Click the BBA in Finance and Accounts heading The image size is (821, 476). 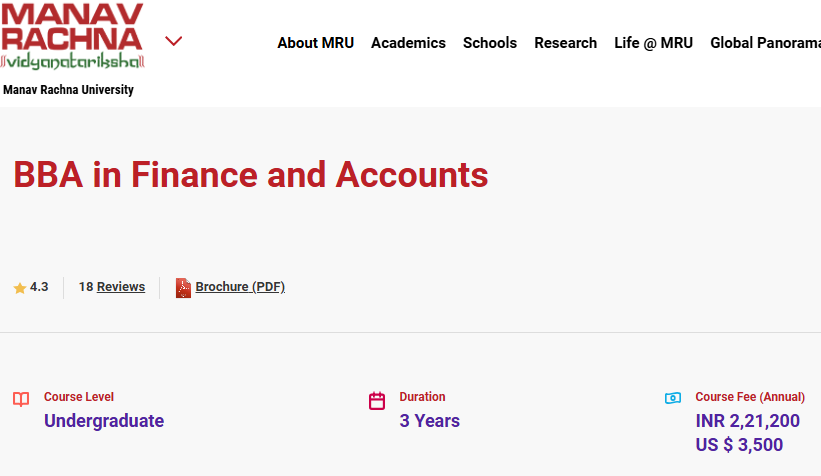tap(251, 175)
